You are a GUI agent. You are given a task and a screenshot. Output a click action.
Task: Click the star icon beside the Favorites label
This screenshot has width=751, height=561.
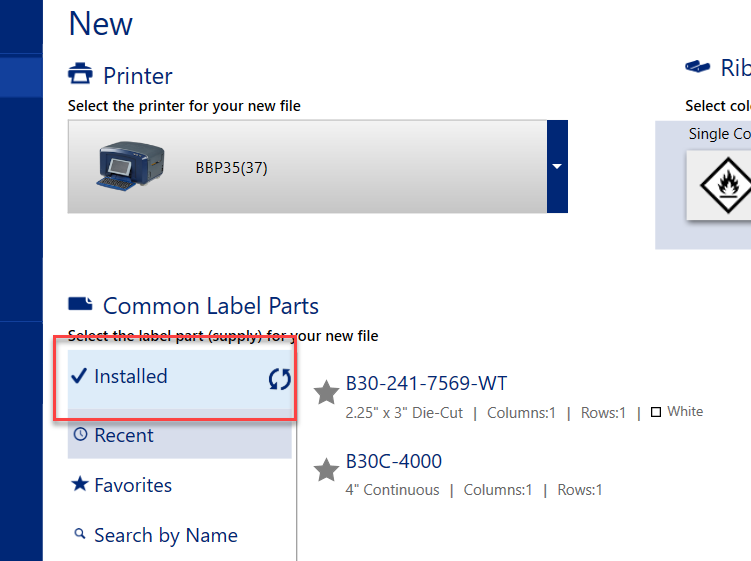tap(80, 485)
